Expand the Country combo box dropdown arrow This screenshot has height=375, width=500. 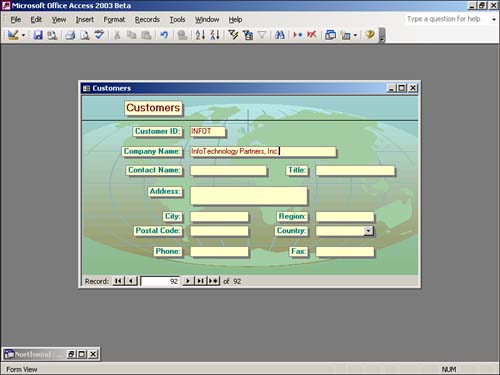[x=368, y=231]
